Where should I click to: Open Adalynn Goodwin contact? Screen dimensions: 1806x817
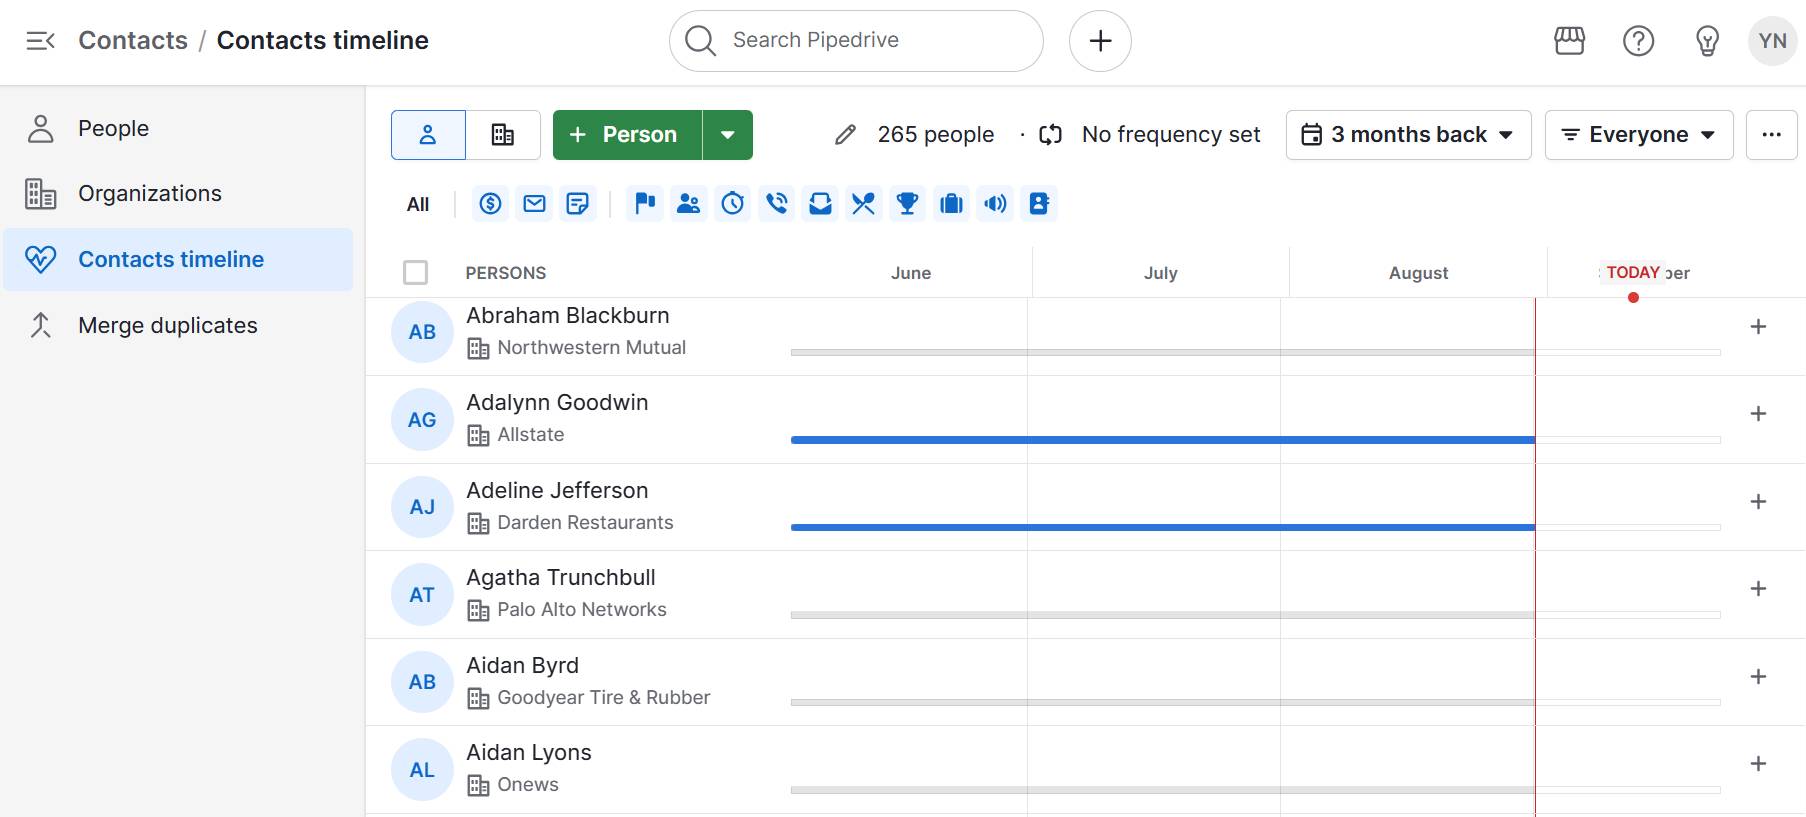557,402
